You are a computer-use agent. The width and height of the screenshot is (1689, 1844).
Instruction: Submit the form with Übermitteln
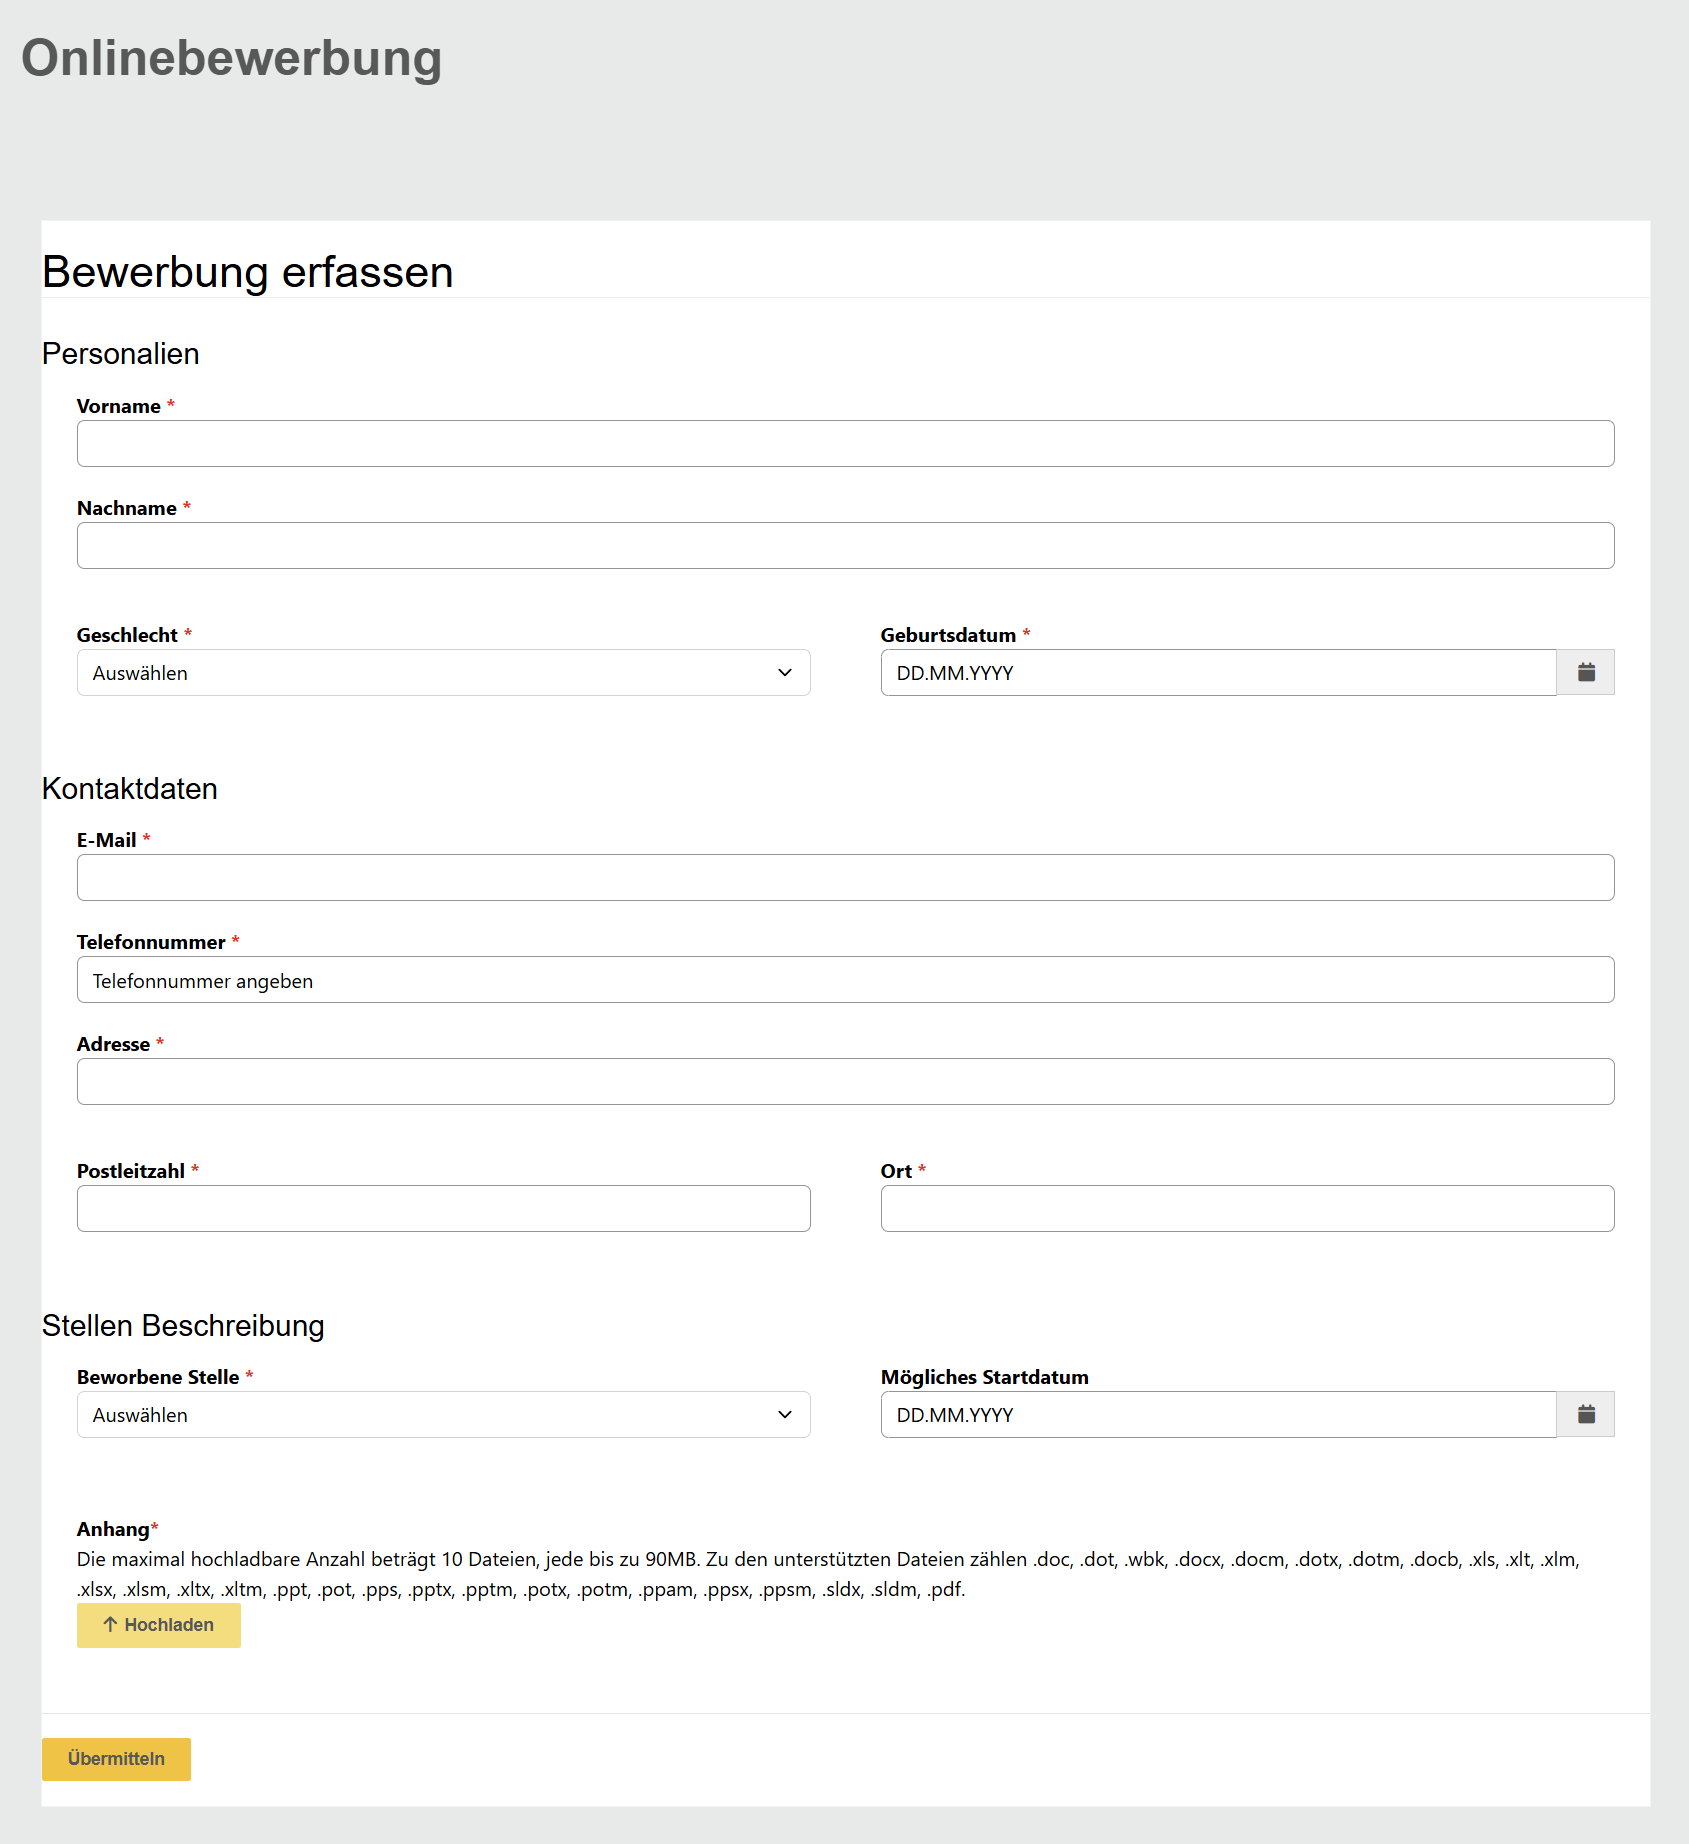(x=116, y=1759)
